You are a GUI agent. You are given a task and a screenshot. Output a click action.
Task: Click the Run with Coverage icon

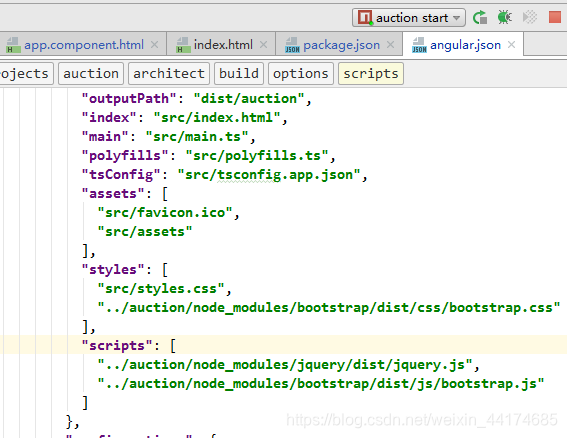coord(530,17)
